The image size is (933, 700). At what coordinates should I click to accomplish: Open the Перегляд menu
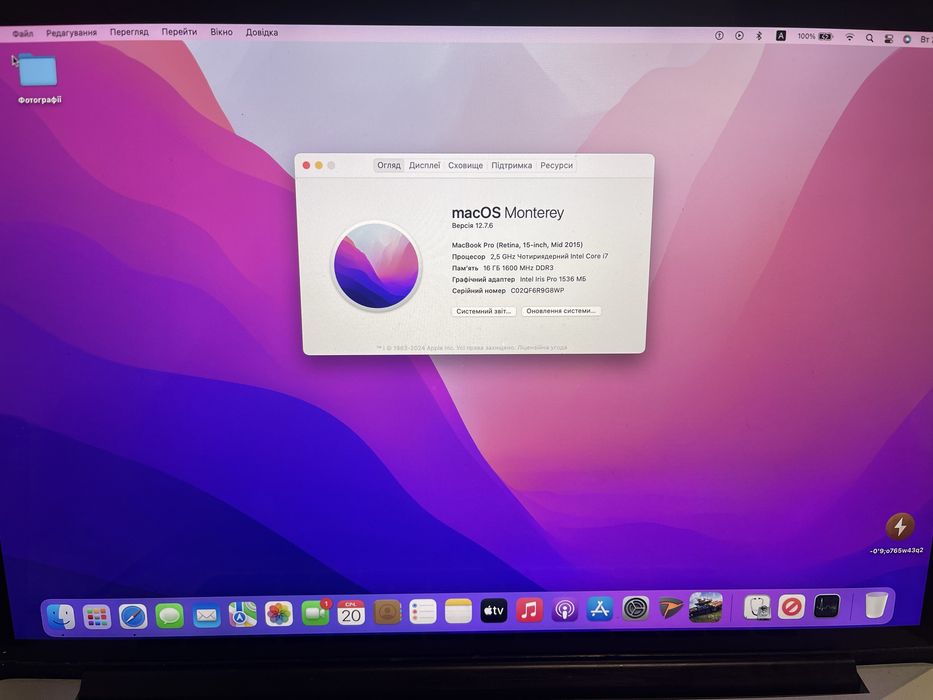pos(129,32)
